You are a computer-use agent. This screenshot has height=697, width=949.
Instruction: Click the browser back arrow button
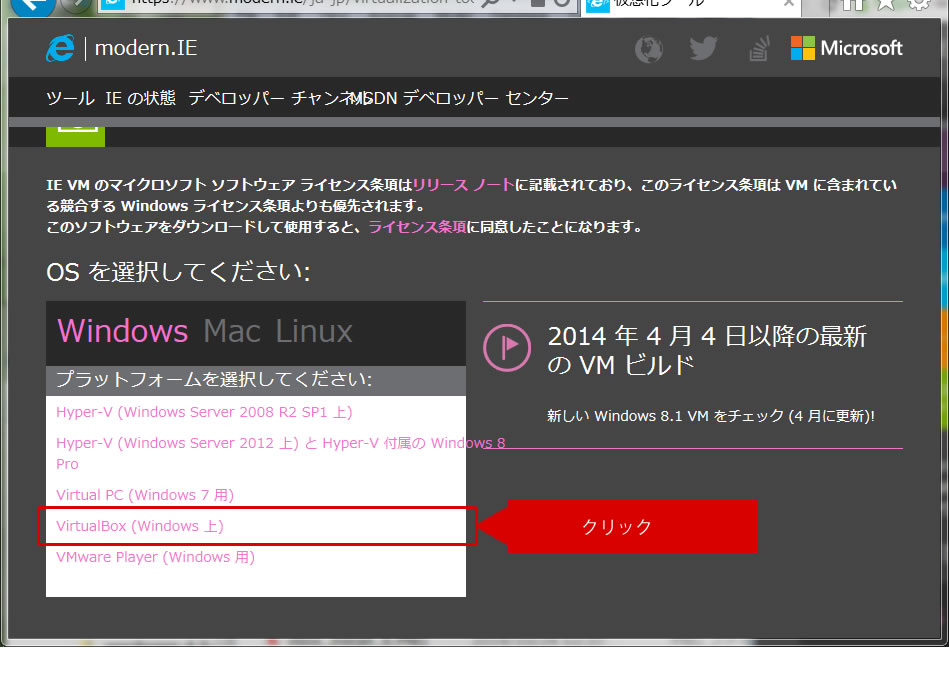pos(33,5)
